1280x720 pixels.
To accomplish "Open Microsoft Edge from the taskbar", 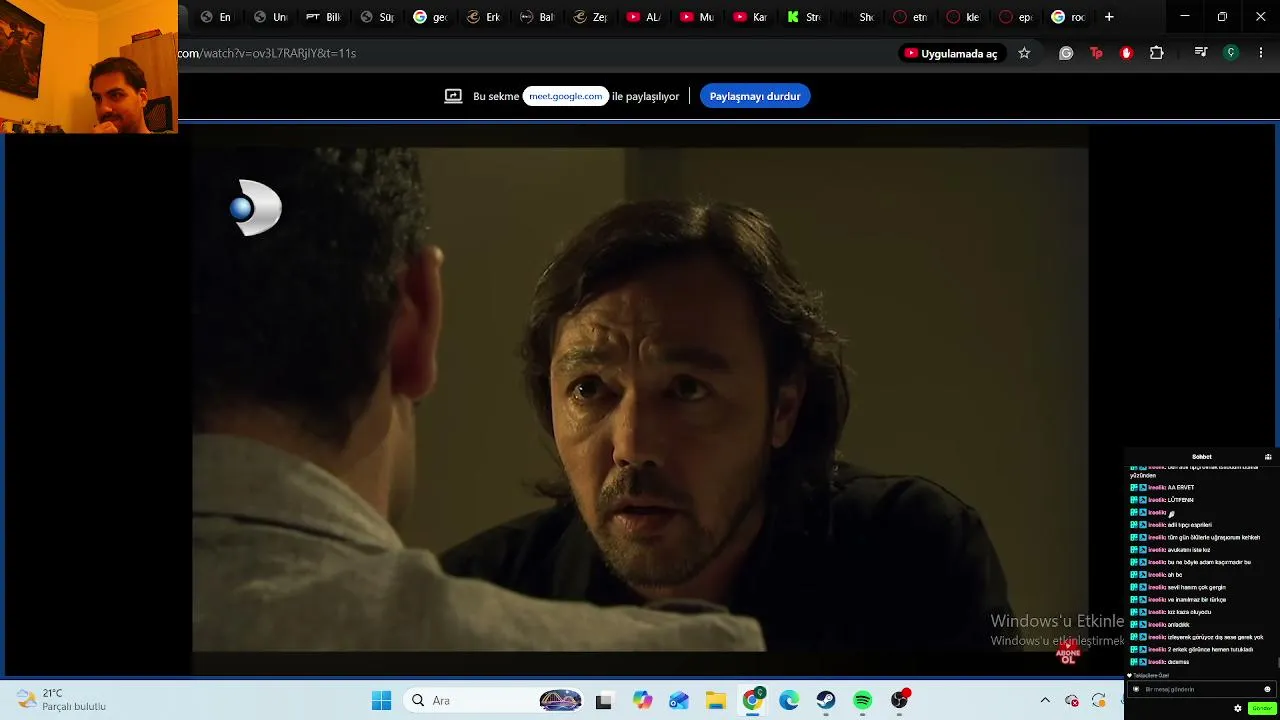I will pyautogui.click(x=789, y=701).
